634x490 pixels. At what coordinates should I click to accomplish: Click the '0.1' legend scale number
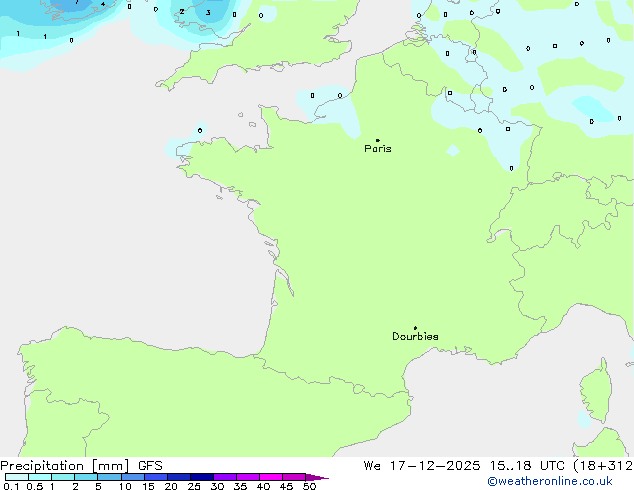click(x=11, y=486)
